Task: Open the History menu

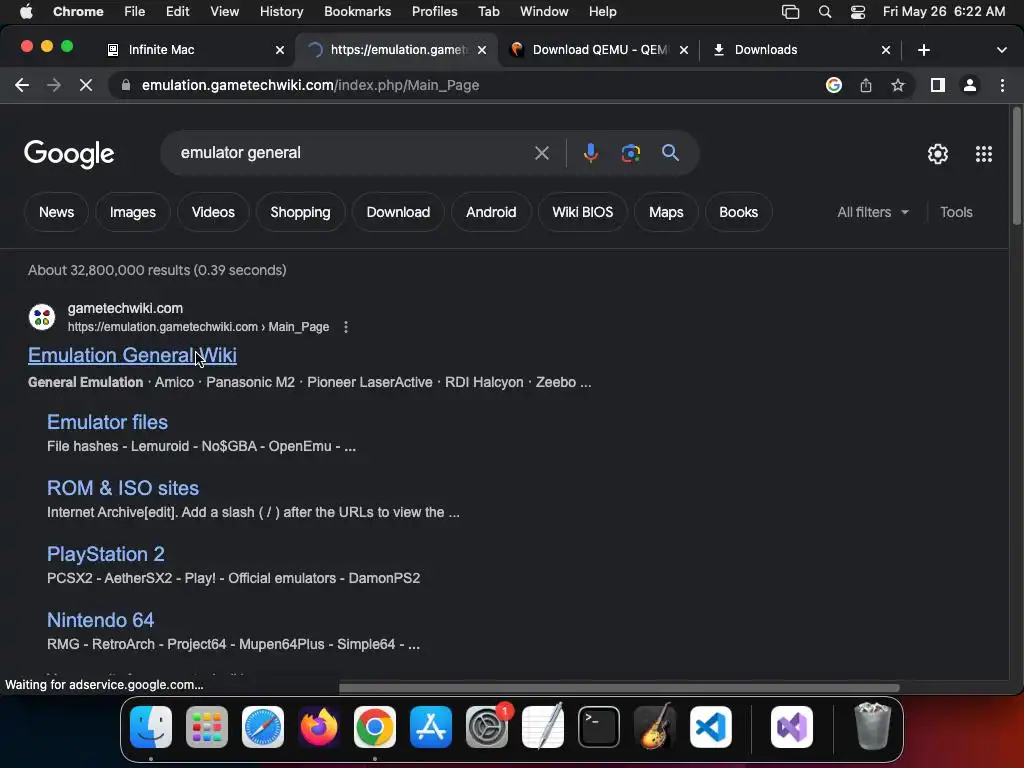Action: [281, 12]
